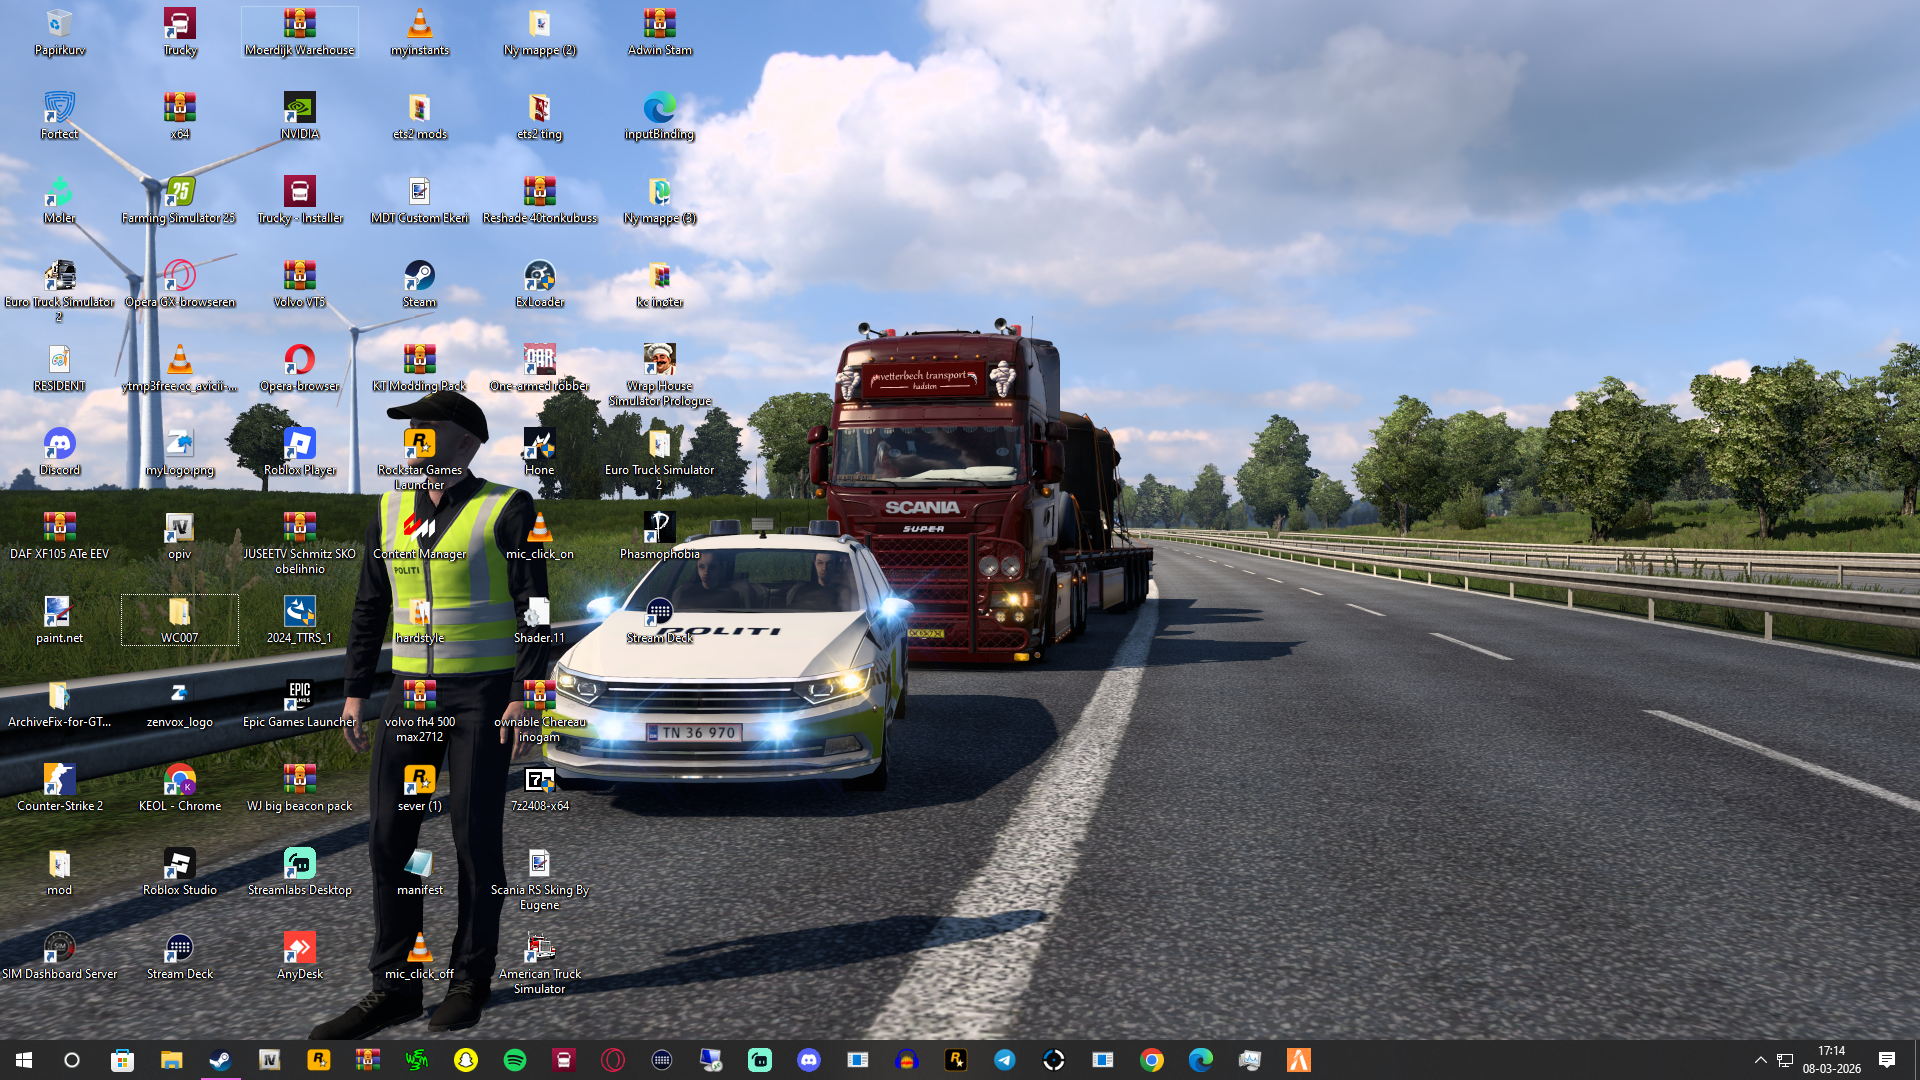Open the Epic Games Launcher shortcut

click(299, 697)
